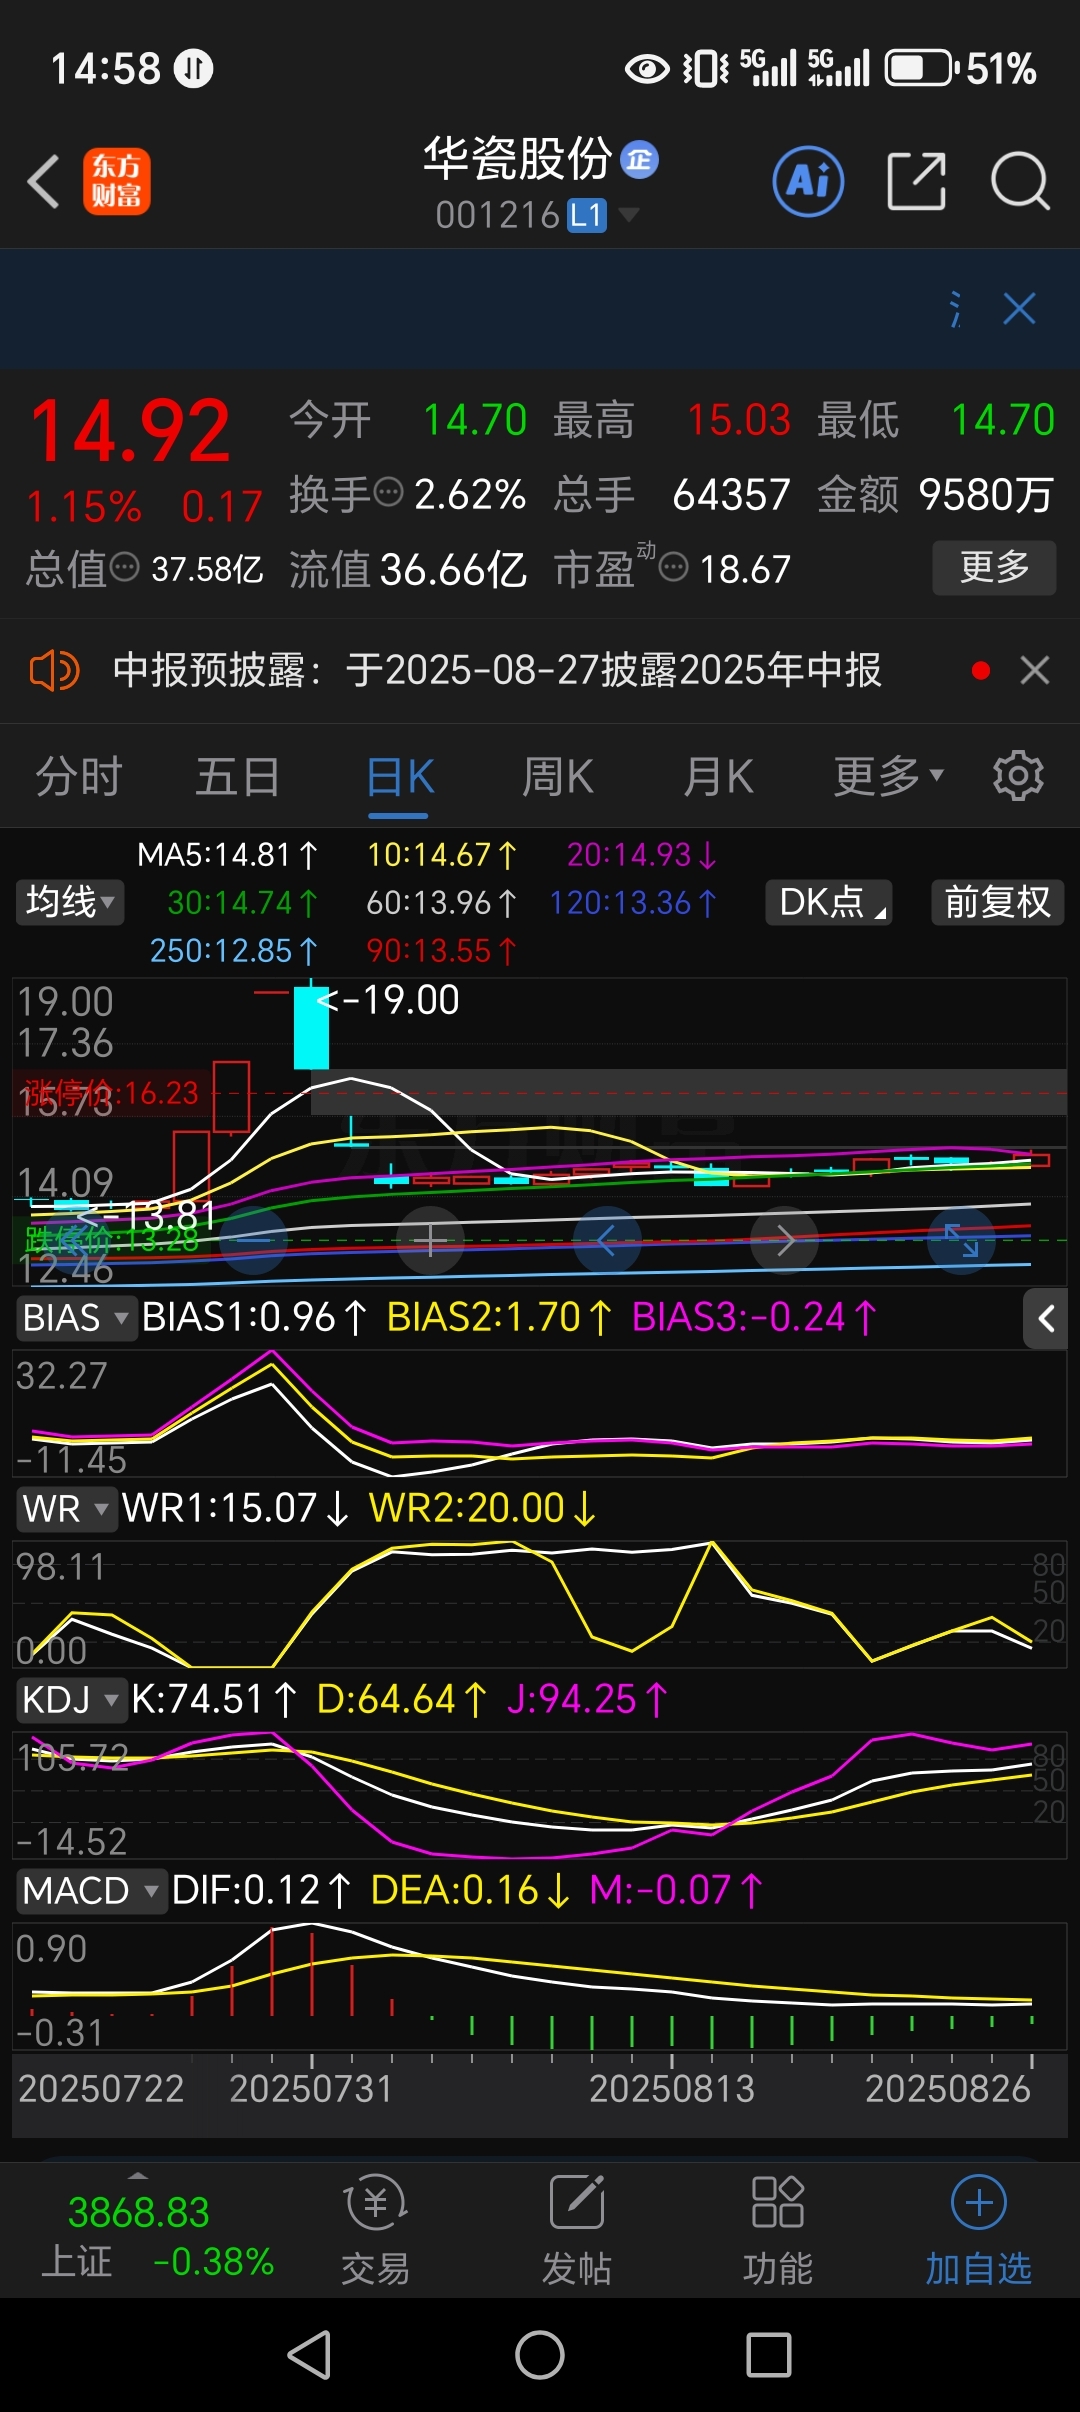Open the Ai assistant icon
The image size is (1080, 2412).
tap(808, 182)
